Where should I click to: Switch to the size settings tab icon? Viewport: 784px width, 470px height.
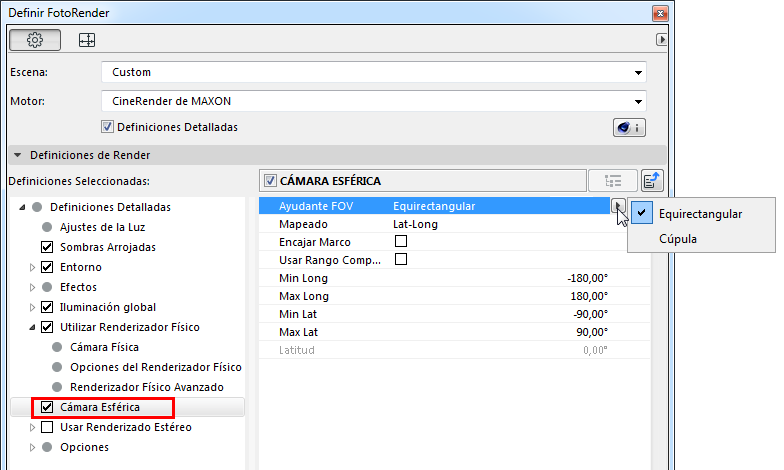[x=87, y=40]
